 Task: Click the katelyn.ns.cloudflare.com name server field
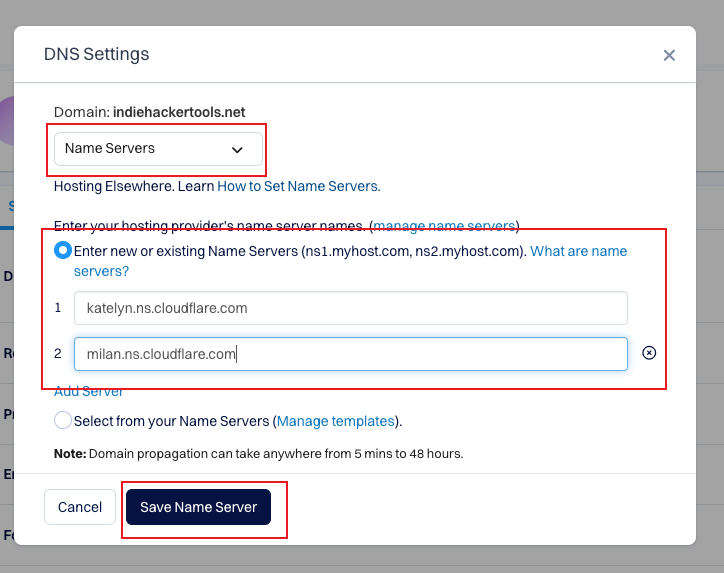351,308
